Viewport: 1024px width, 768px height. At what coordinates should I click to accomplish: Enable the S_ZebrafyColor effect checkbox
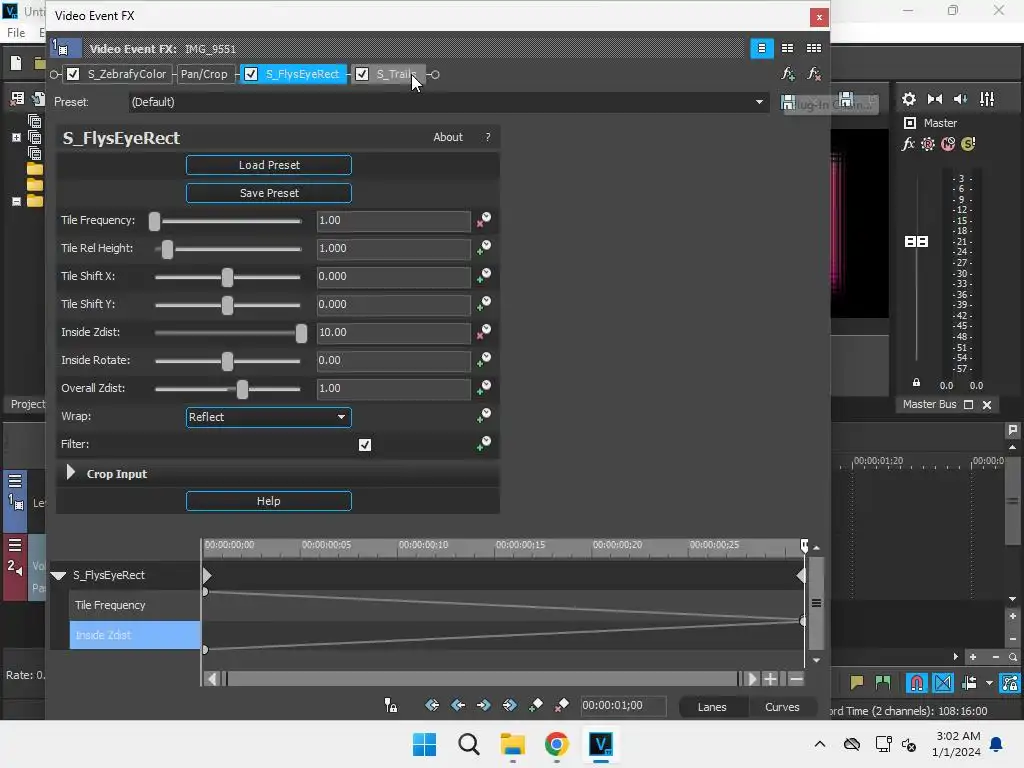pyautogui.click(x=73, y=74)
